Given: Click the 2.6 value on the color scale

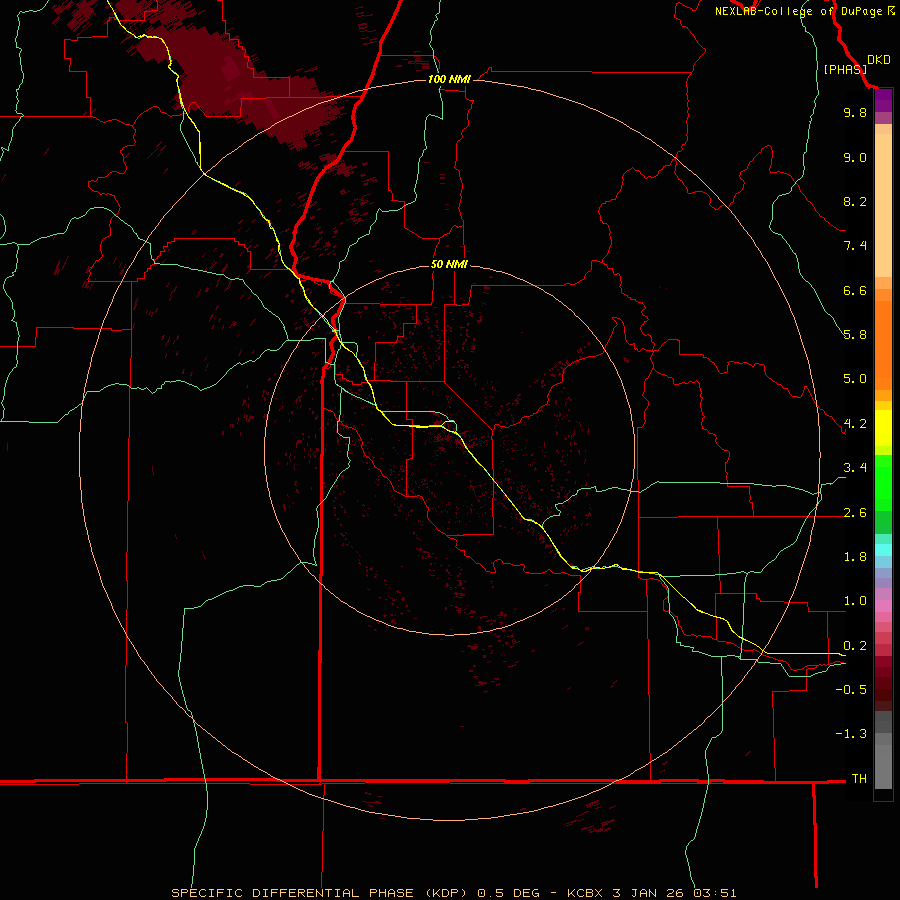Looking at the screenshot, I should pos(855,513).
